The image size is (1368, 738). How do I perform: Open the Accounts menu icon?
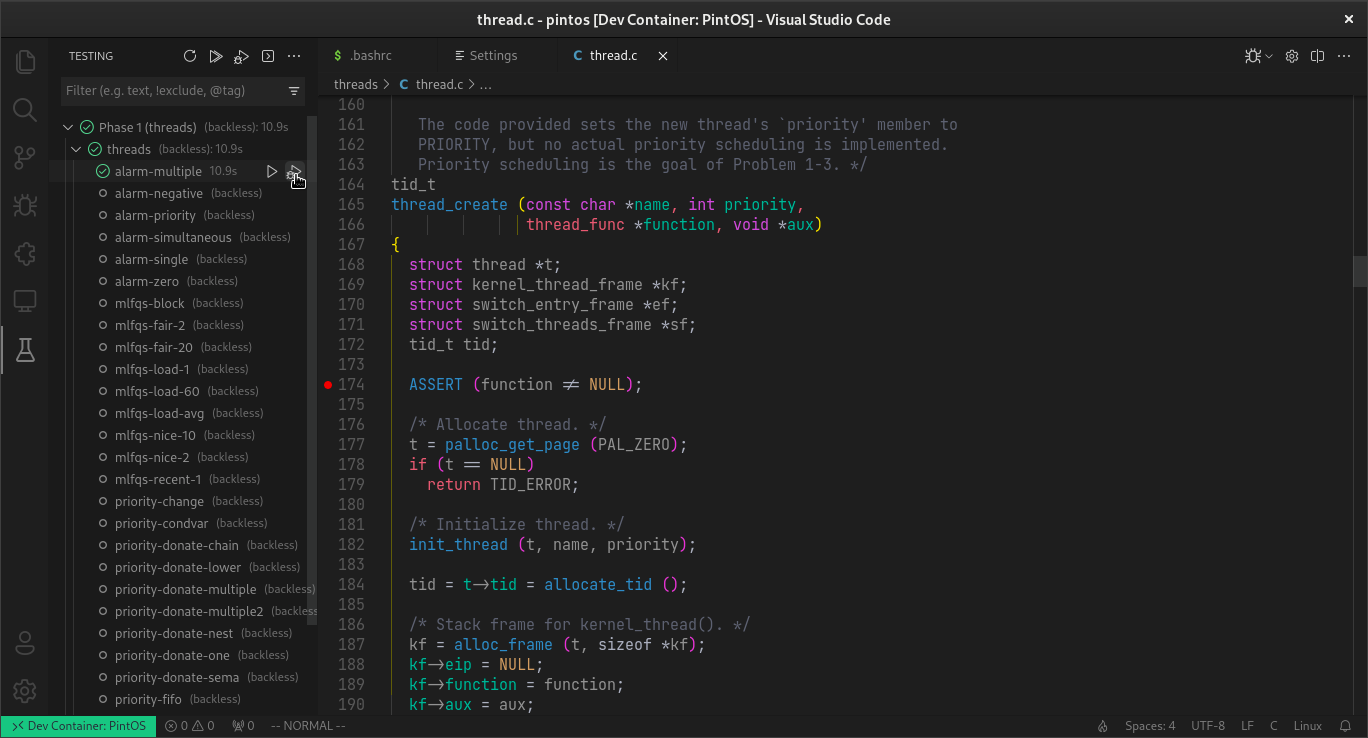point(25,643)
